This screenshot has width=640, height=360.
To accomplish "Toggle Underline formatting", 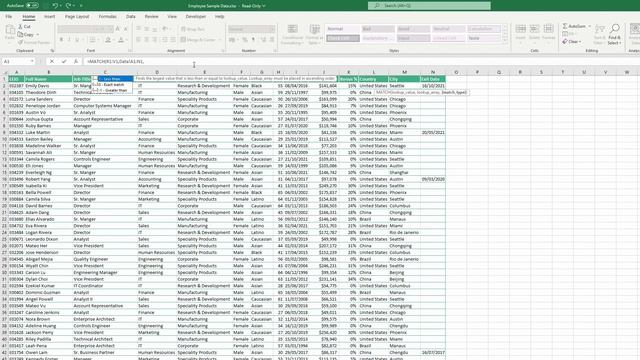I will [77, 40].
